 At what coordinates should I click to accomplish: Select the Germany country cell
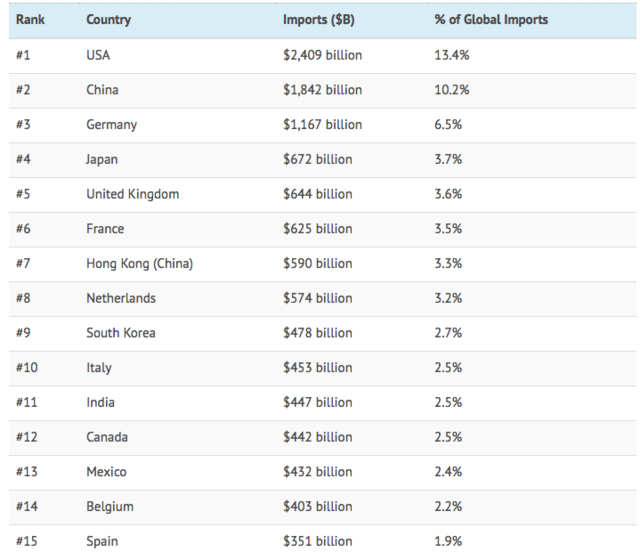111,124
